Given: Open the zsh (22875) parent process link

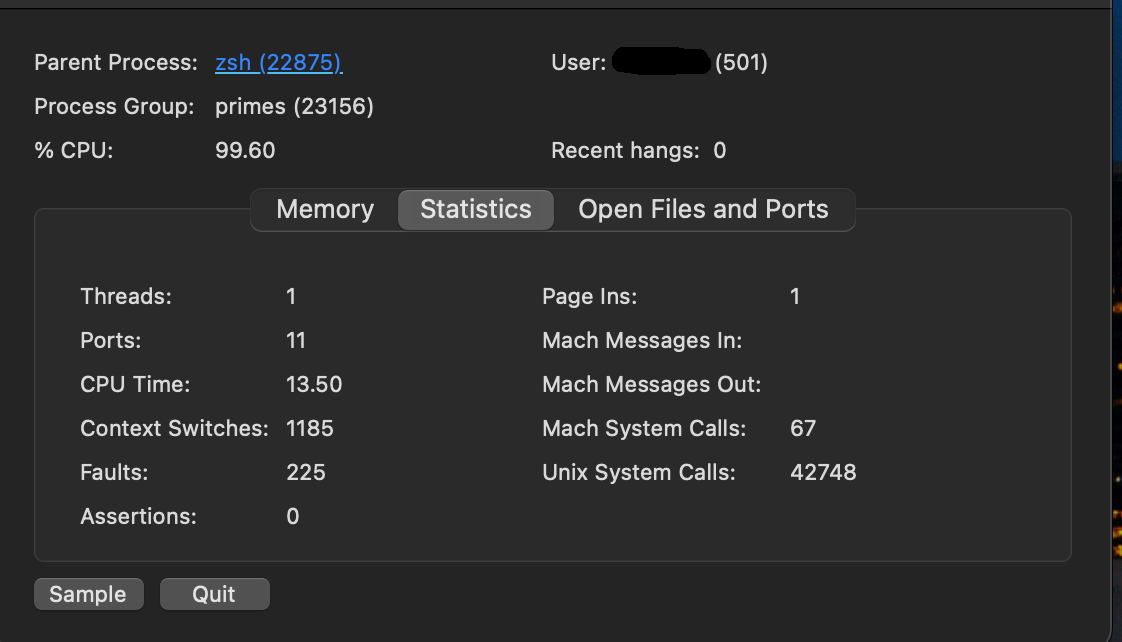Looking at the screenshot, I should pos(278,63).
